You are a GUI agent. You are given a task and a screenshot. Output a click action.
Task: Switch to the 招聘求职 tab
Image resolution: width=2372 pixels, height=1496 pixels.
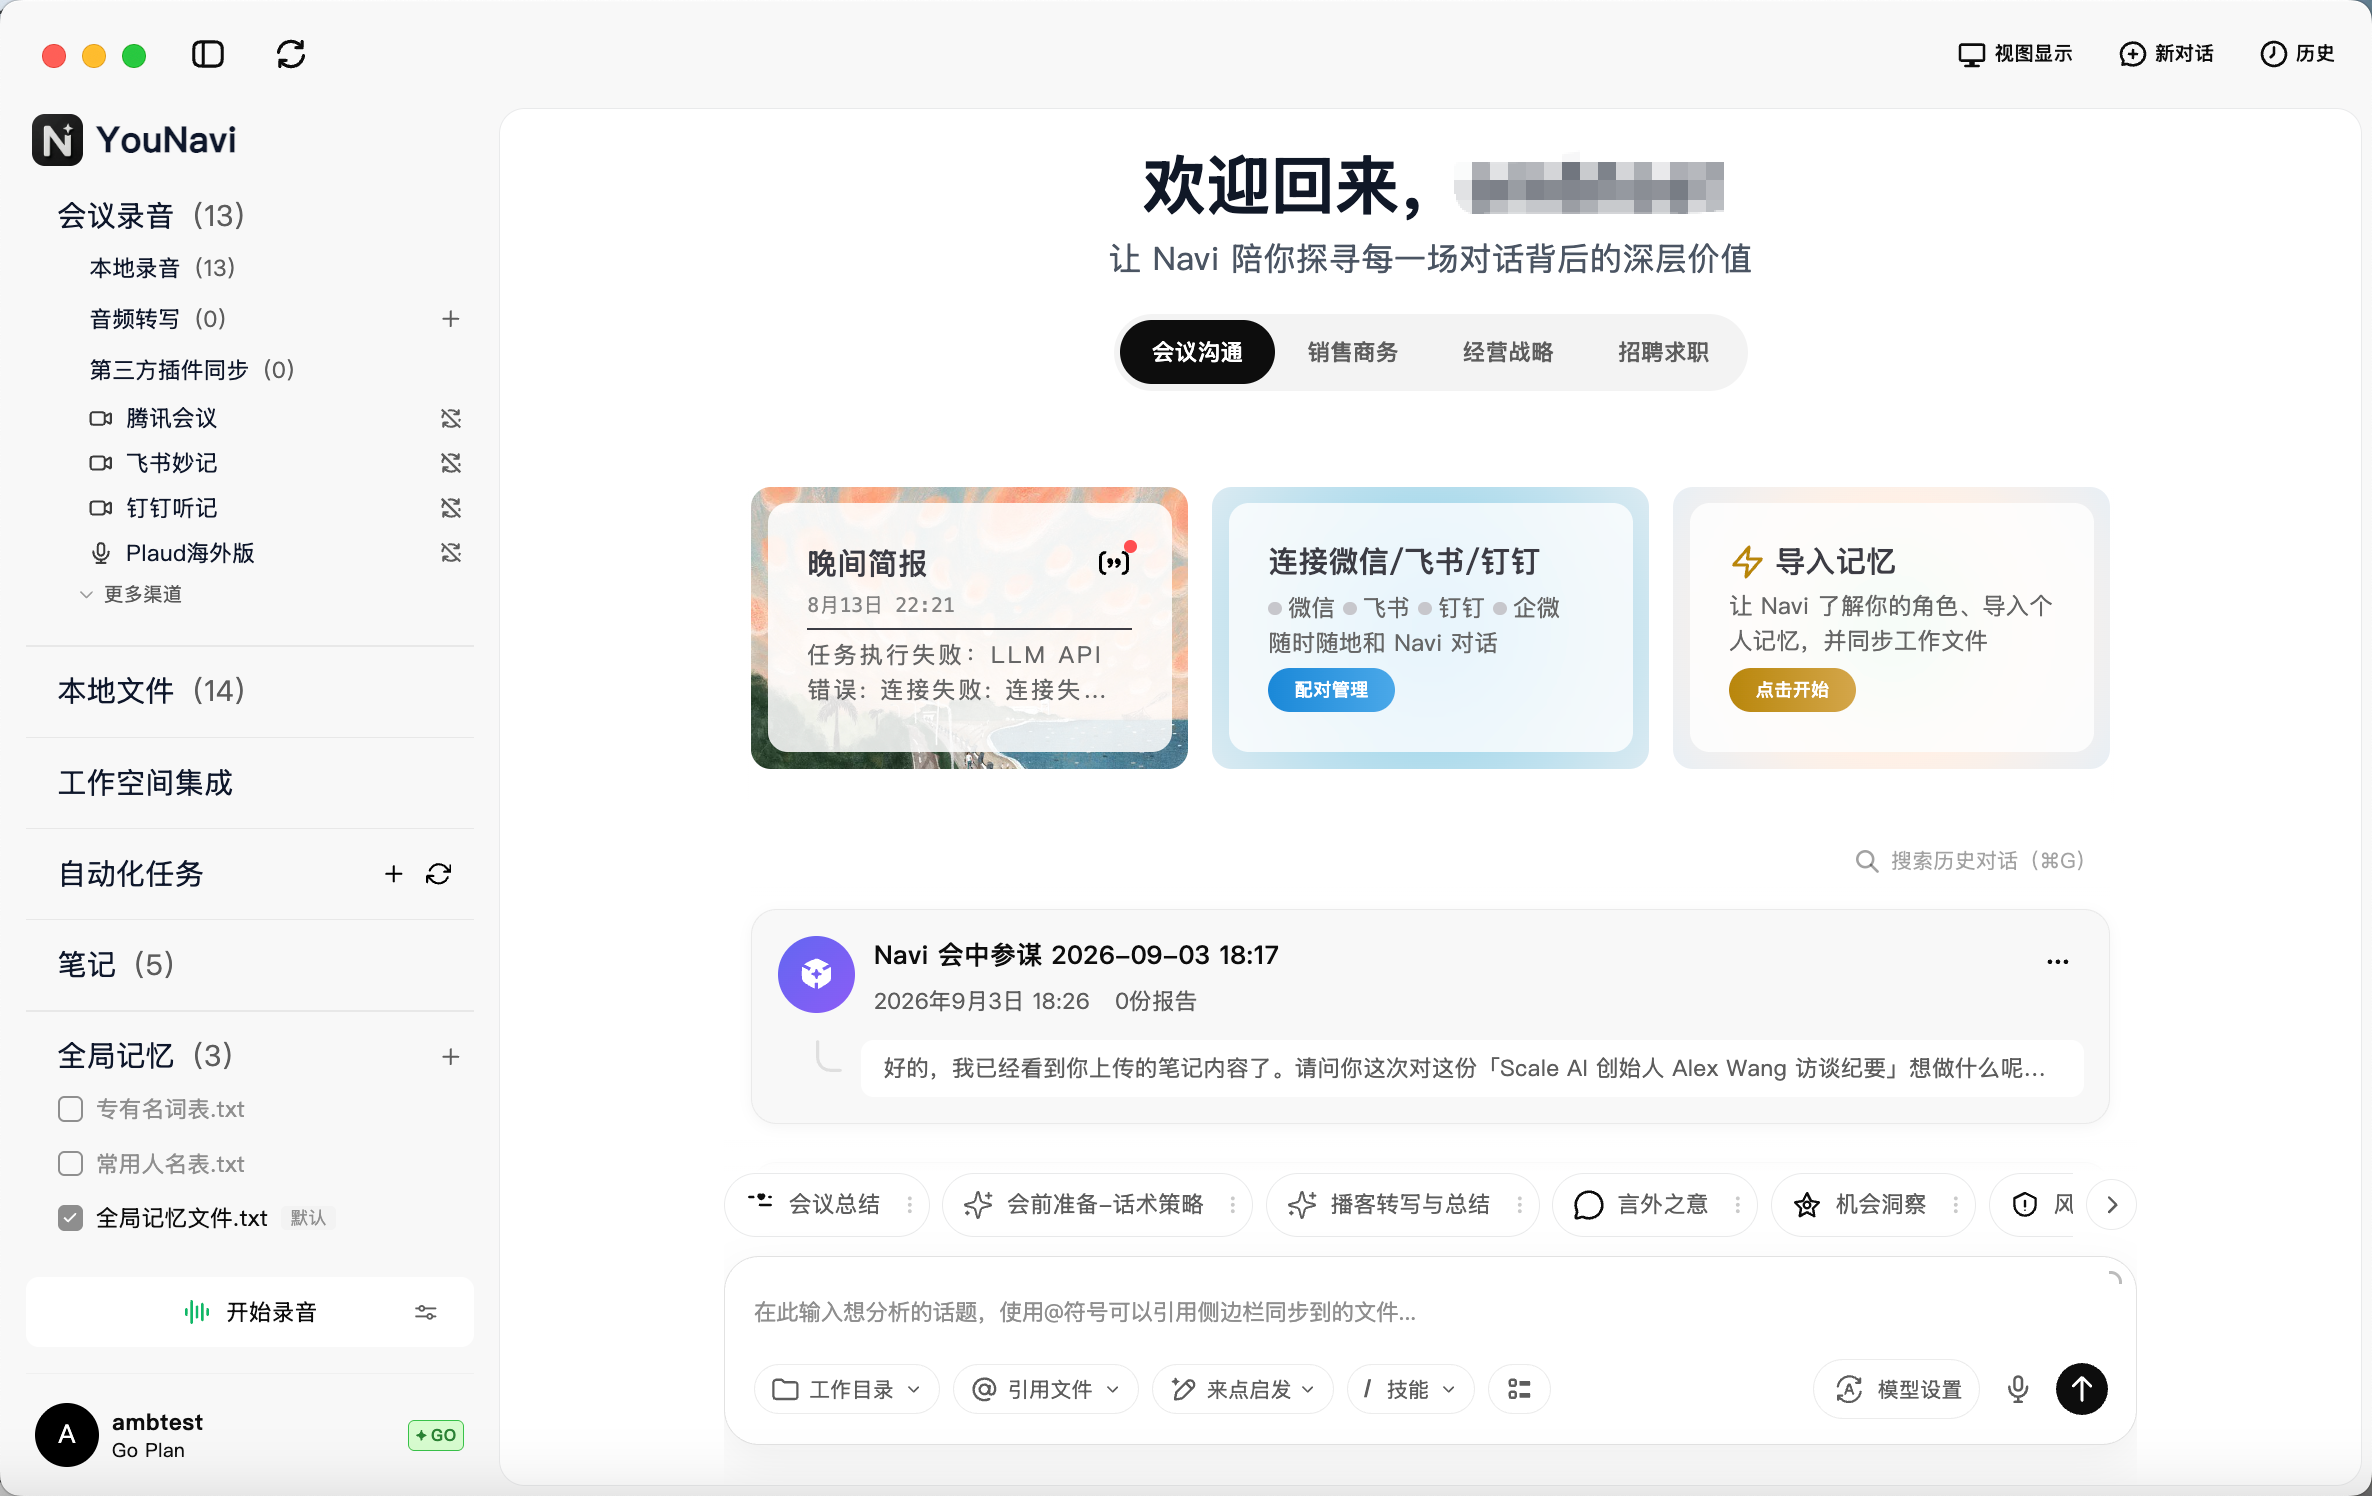pos(1664,352)
